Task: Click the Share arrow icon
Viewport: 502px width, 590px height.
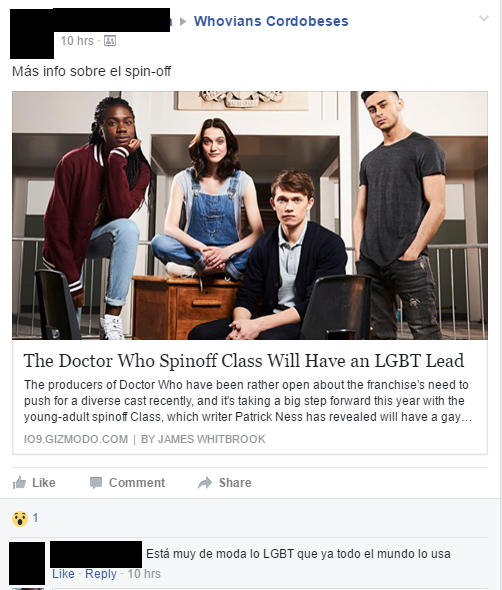Action: pos(205,483)
